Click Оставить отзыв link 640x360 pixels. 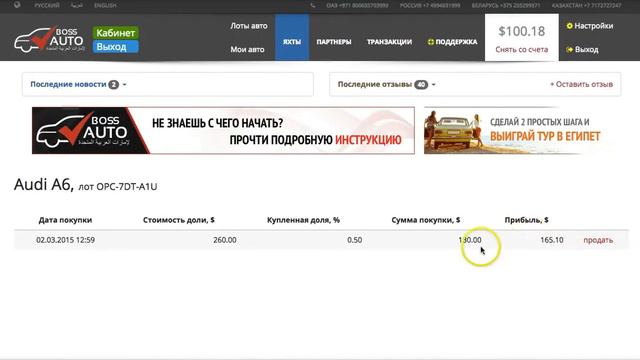(581, 84)
